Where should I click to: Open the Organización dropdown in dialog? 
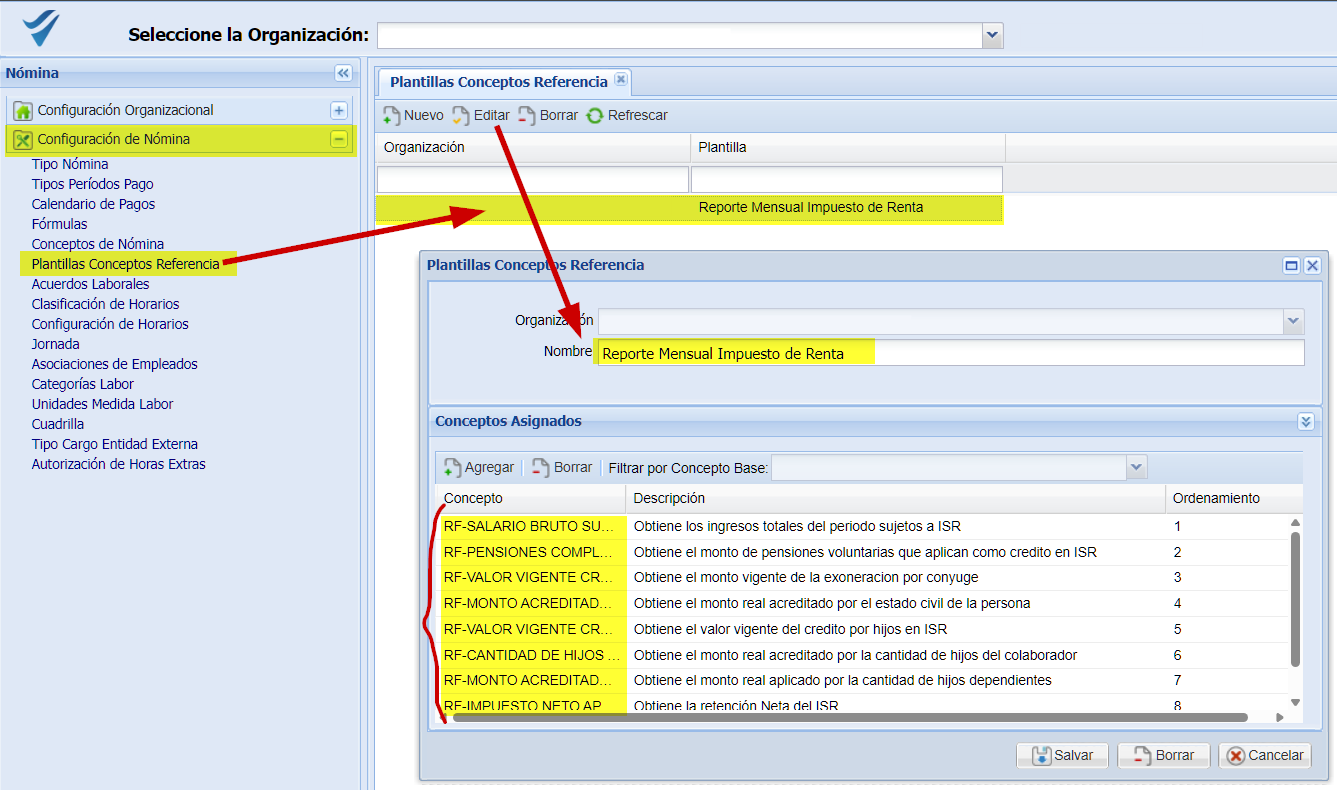tap(1294, 321)
